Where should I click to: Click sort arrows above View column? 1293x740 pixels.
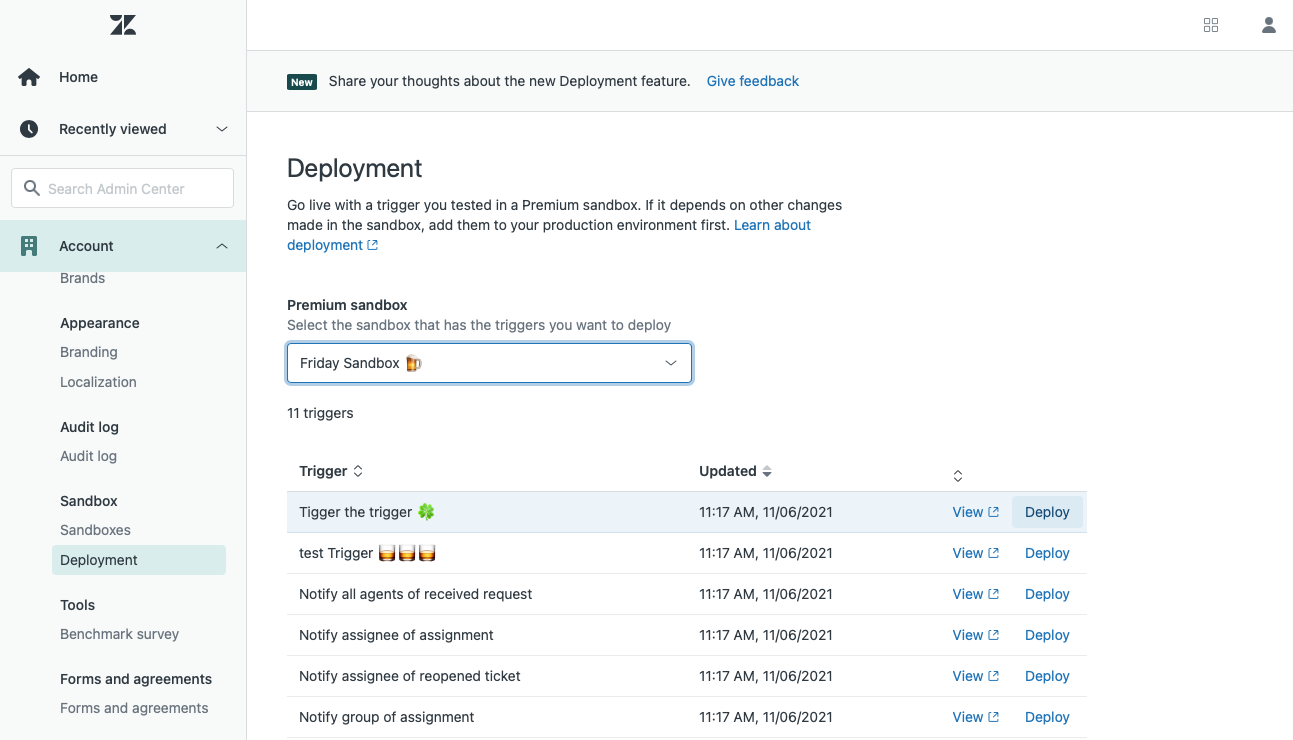coord(957,476)
